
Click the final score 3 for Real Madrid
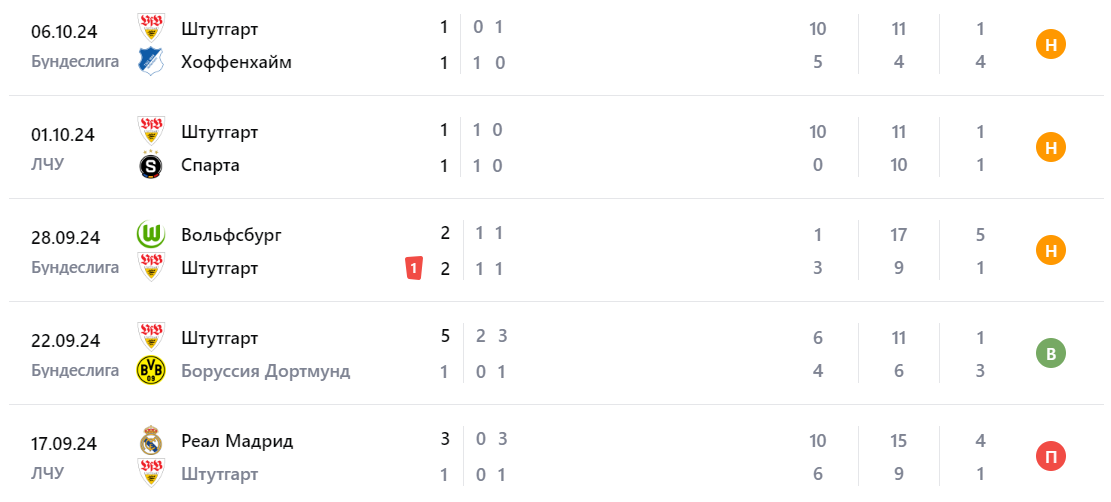(x=444, y=439)
